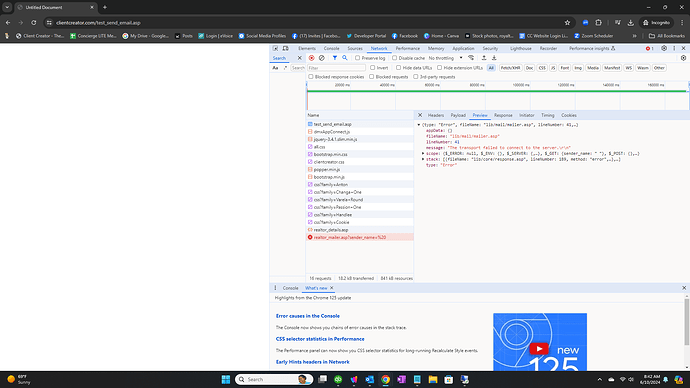Switch to the Console panel tab
Image resolution: width=690 pixels, height=388 pixels.
pos(331,48)
